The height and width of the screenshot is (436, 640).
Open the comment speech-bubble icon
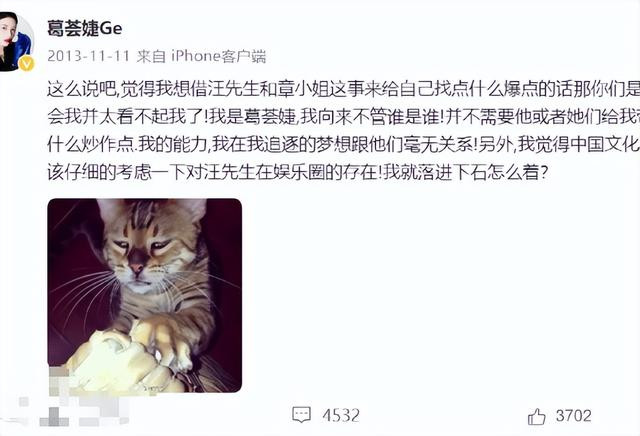pos(302,415)
